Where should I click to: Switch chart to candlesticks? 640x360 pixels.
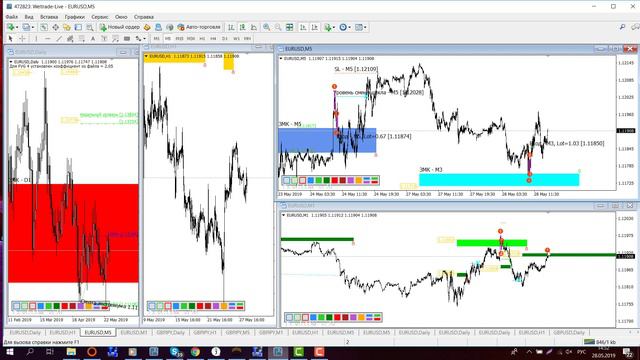[242, 27]
